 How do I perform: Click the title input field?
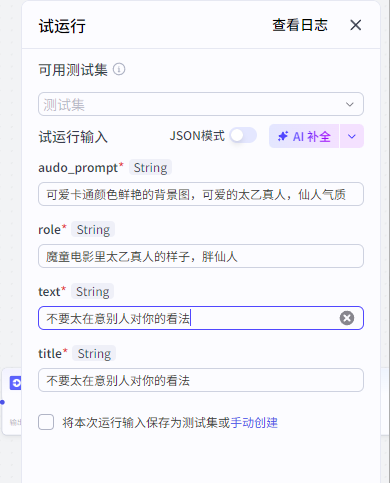coord(201,380)
